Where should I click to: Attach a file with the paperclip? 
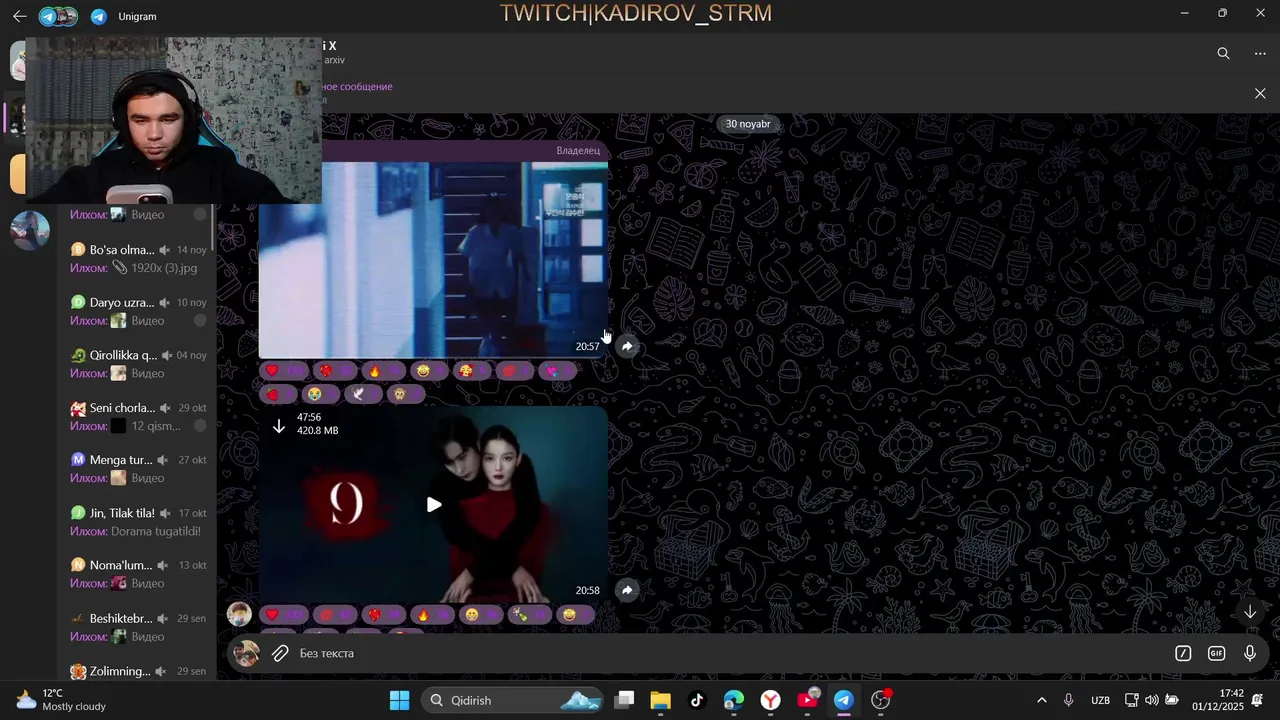[281, 653]
